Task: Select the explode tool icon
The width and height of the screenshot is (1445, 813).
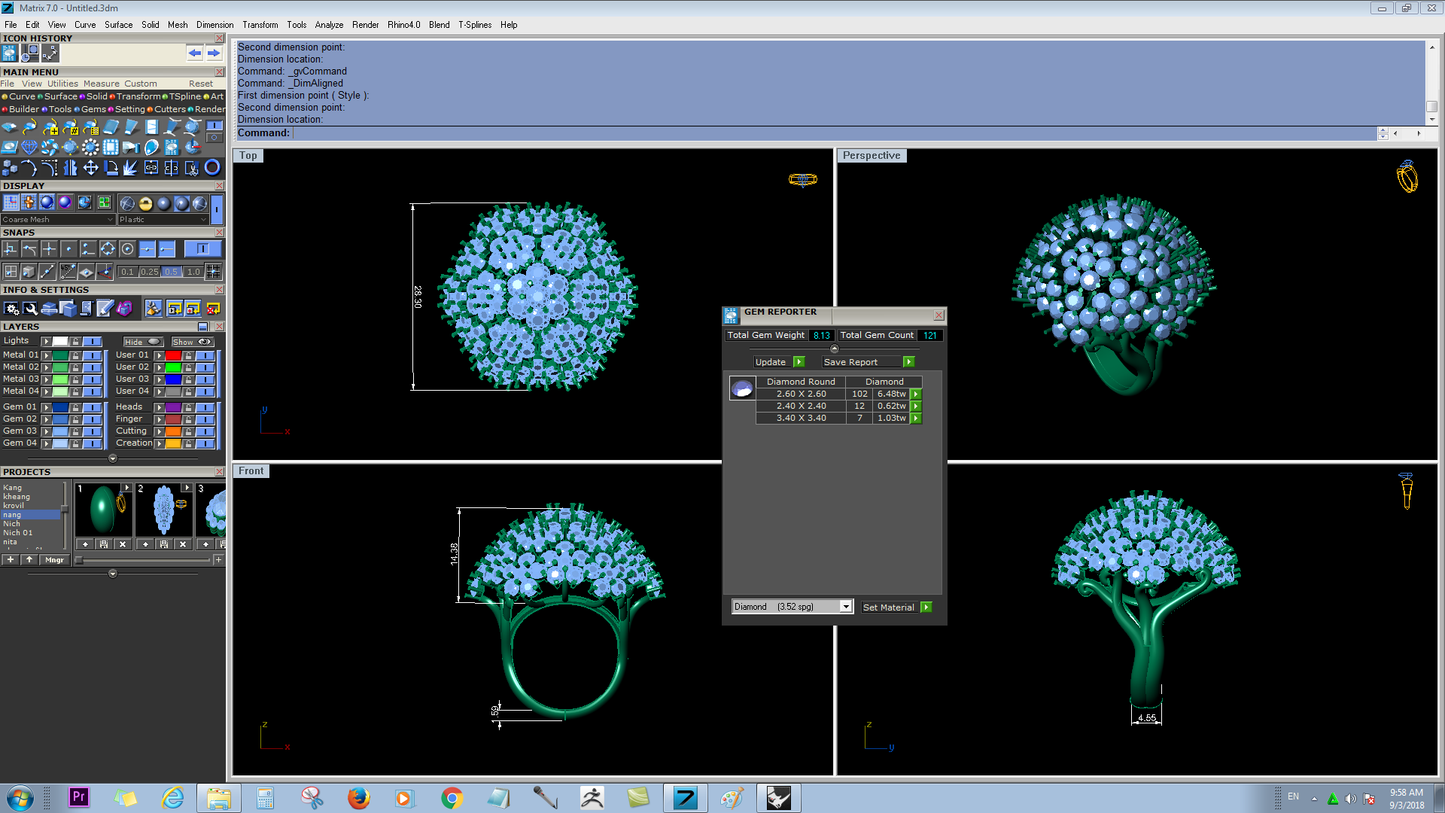Action: tap(131, 168)
